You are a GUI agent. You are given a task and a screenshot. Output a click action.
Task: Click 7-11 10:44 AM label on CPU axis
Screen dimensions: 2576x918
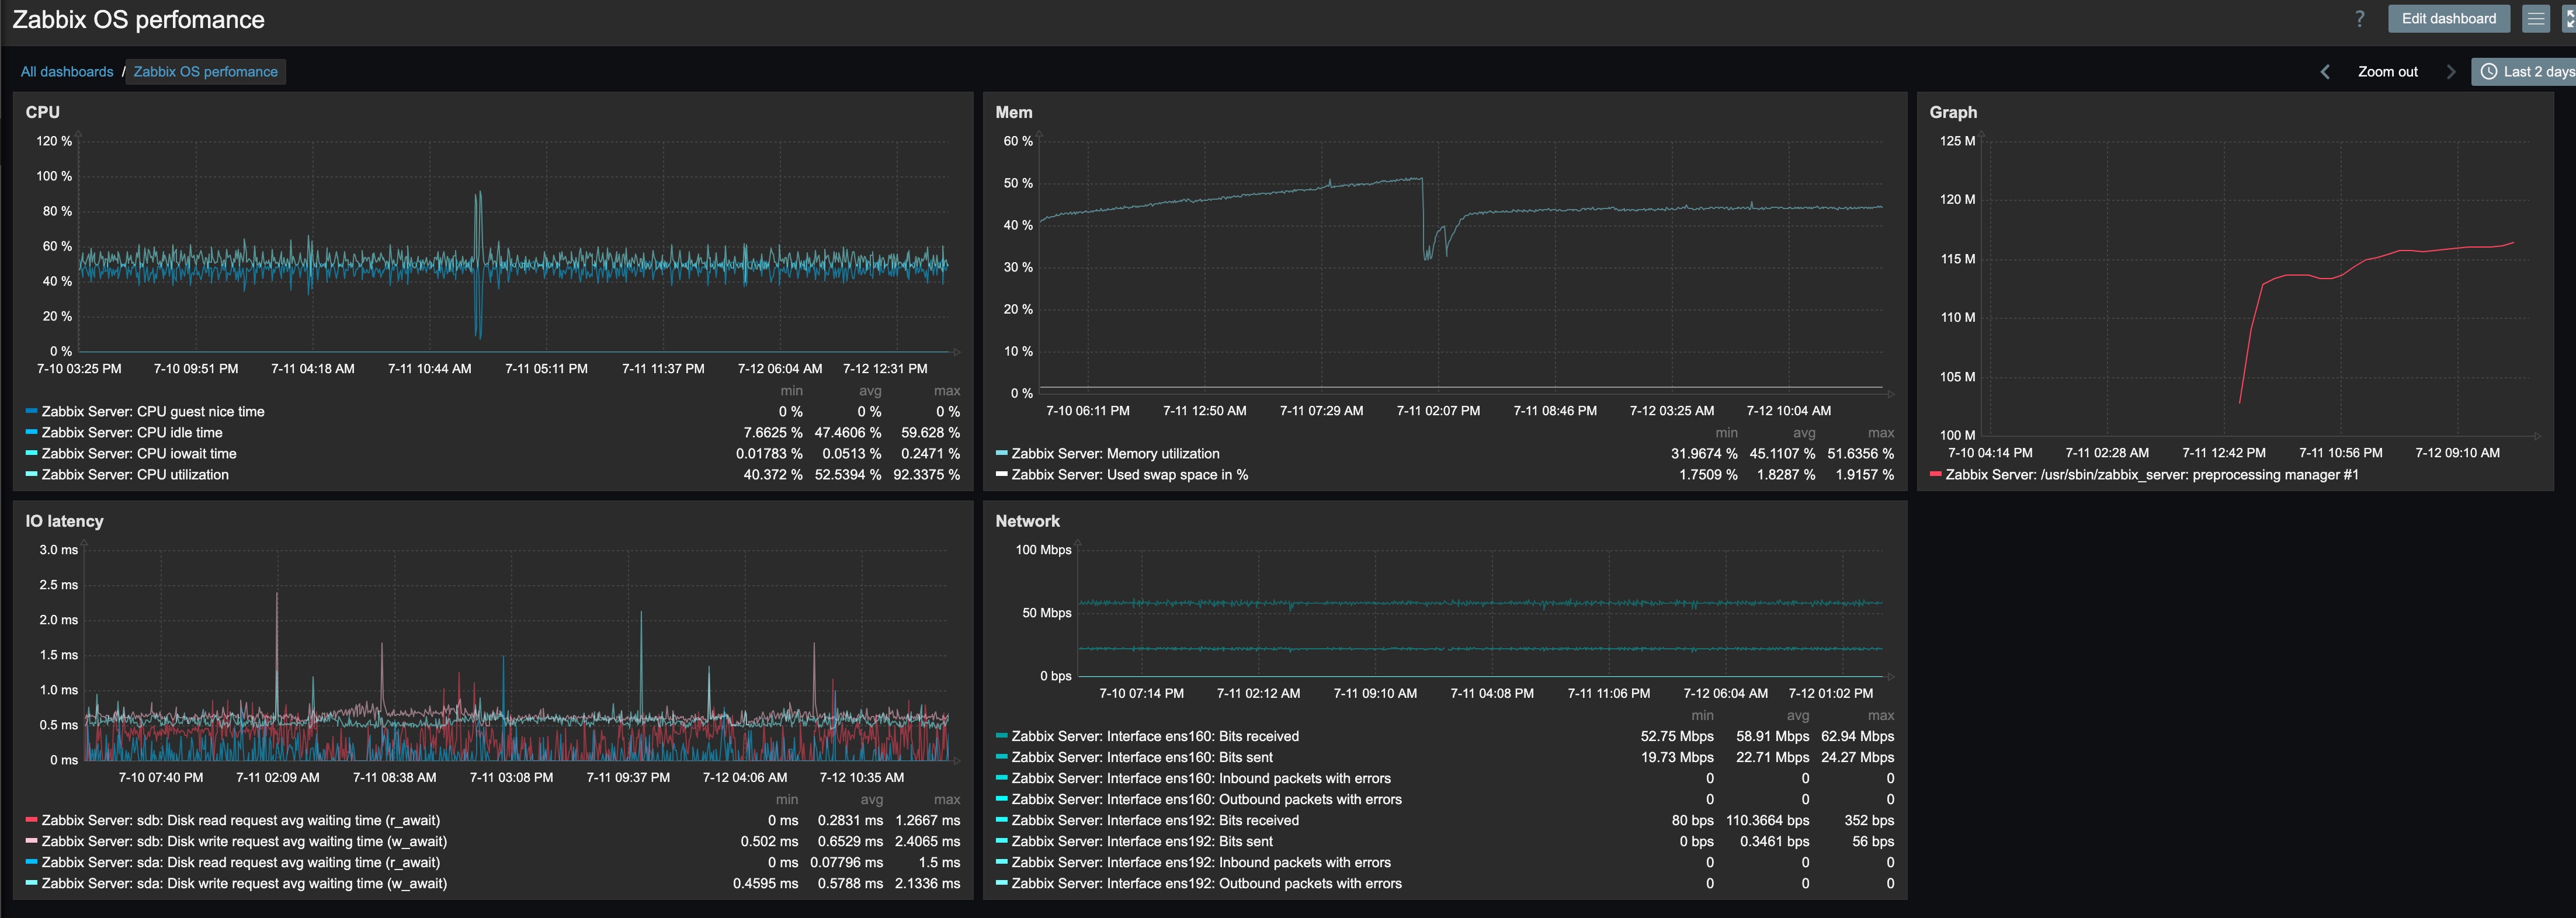429,368
